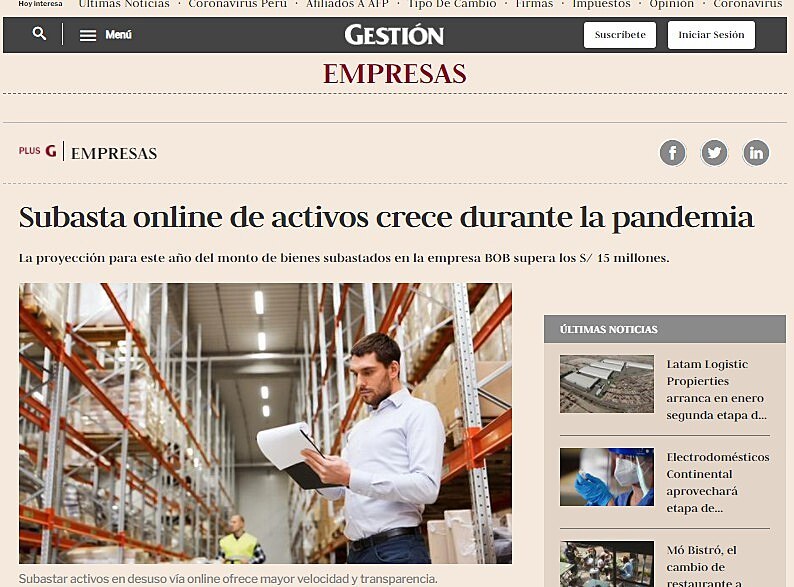Open Electrodomésticos Continental news headline

(718, 482)
